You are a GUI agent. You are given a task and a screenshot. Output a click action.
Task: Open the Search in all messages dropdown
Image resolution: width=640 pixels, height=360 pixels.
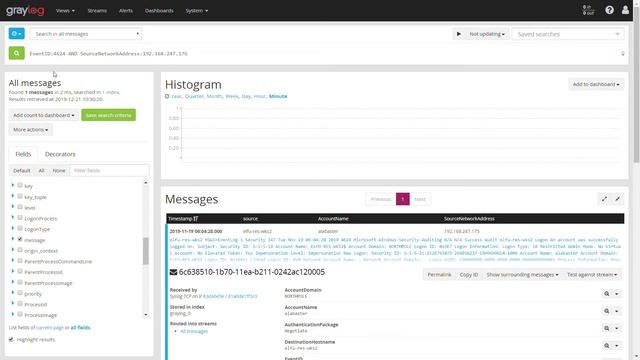pos(86,34)
